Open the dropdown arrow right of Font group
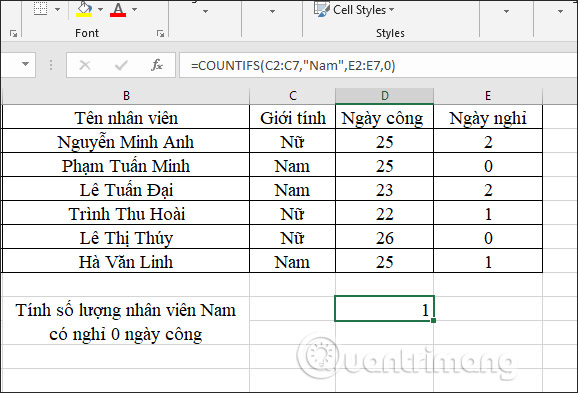The height and width of the screenshot is (393, 578). pyautogui.click(x=205, y=11)
